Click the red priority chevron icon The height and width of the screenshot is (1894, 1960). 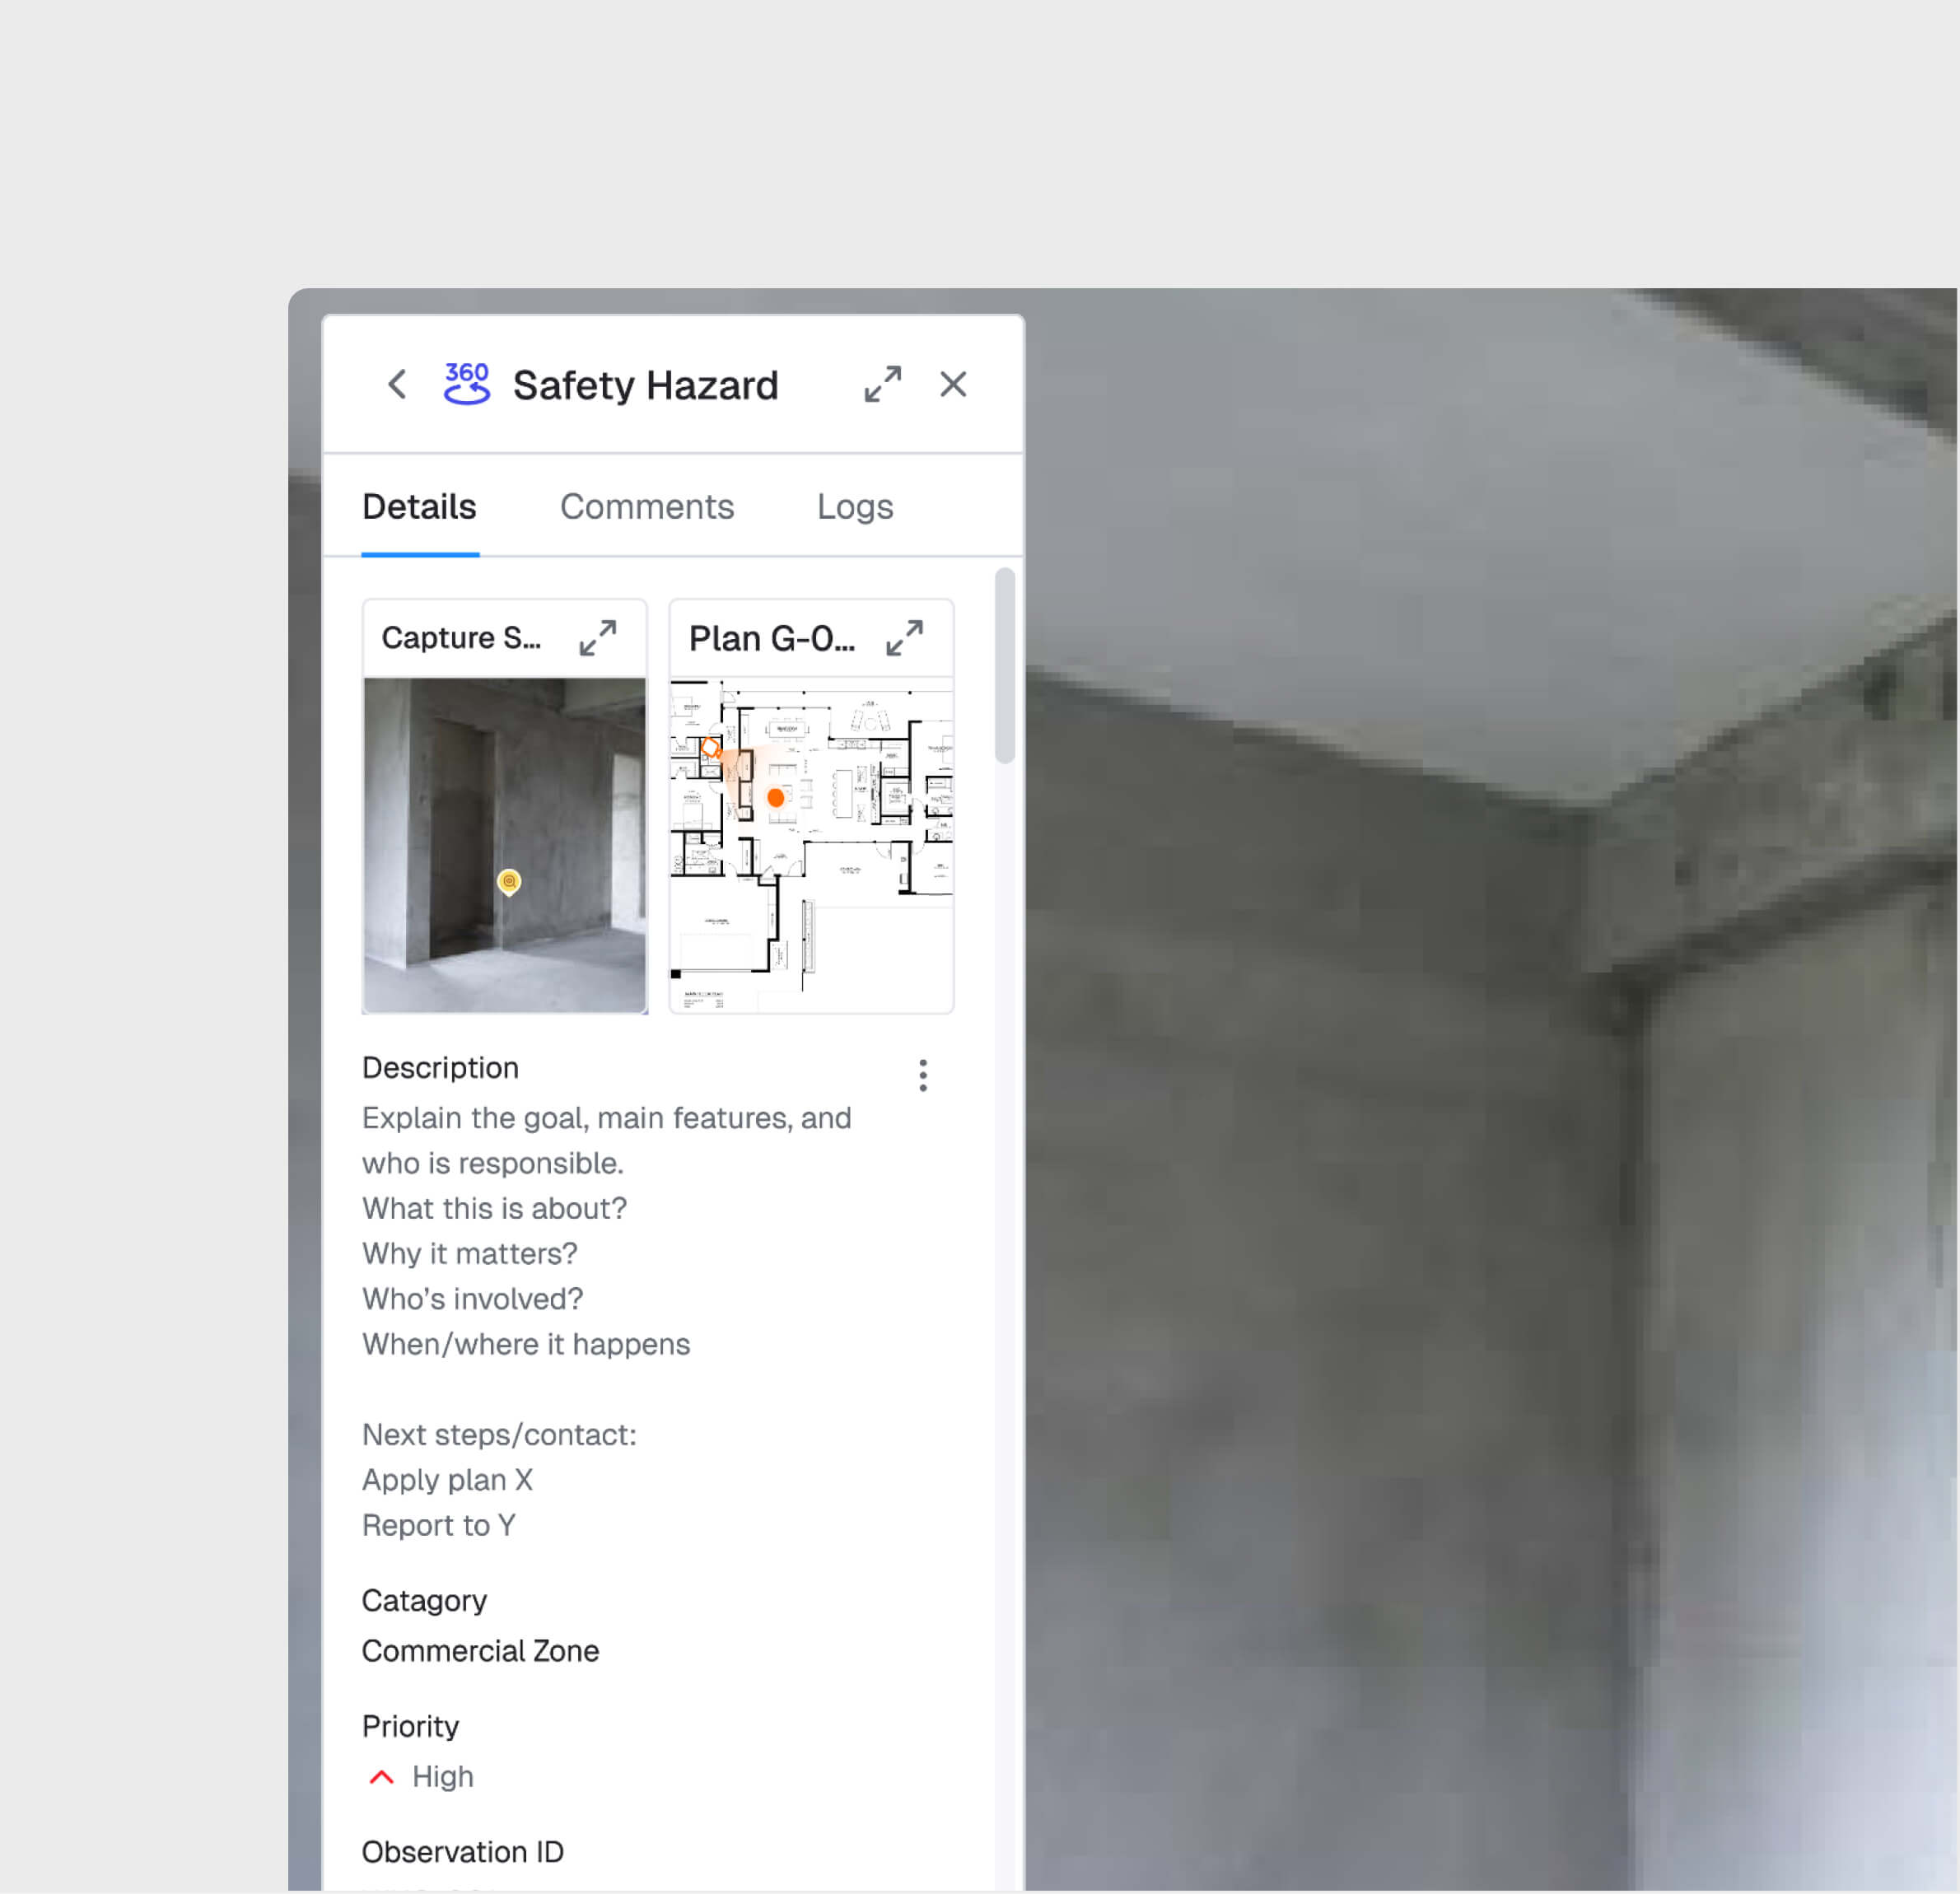click(x=381, y=1777)
